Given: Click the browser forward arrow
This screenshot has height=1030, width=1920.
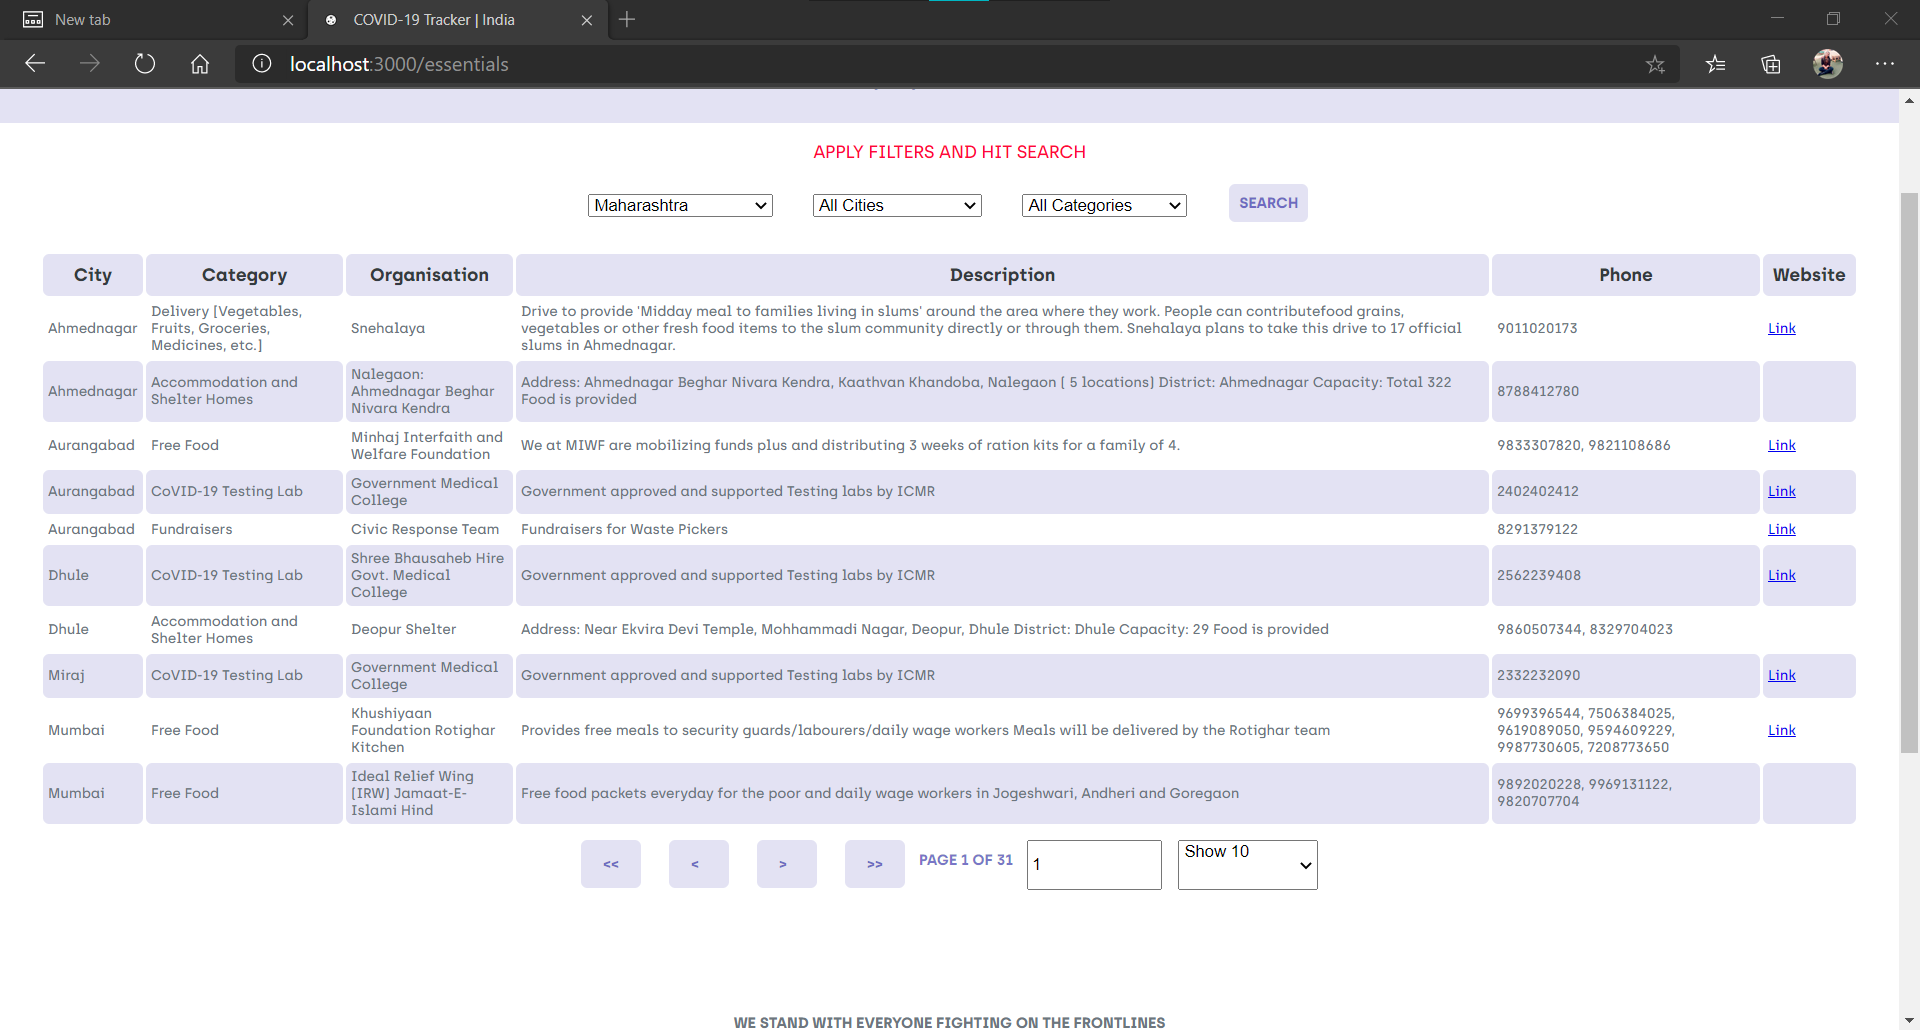Looking at the screenshot, I should (x=90, y=64).
